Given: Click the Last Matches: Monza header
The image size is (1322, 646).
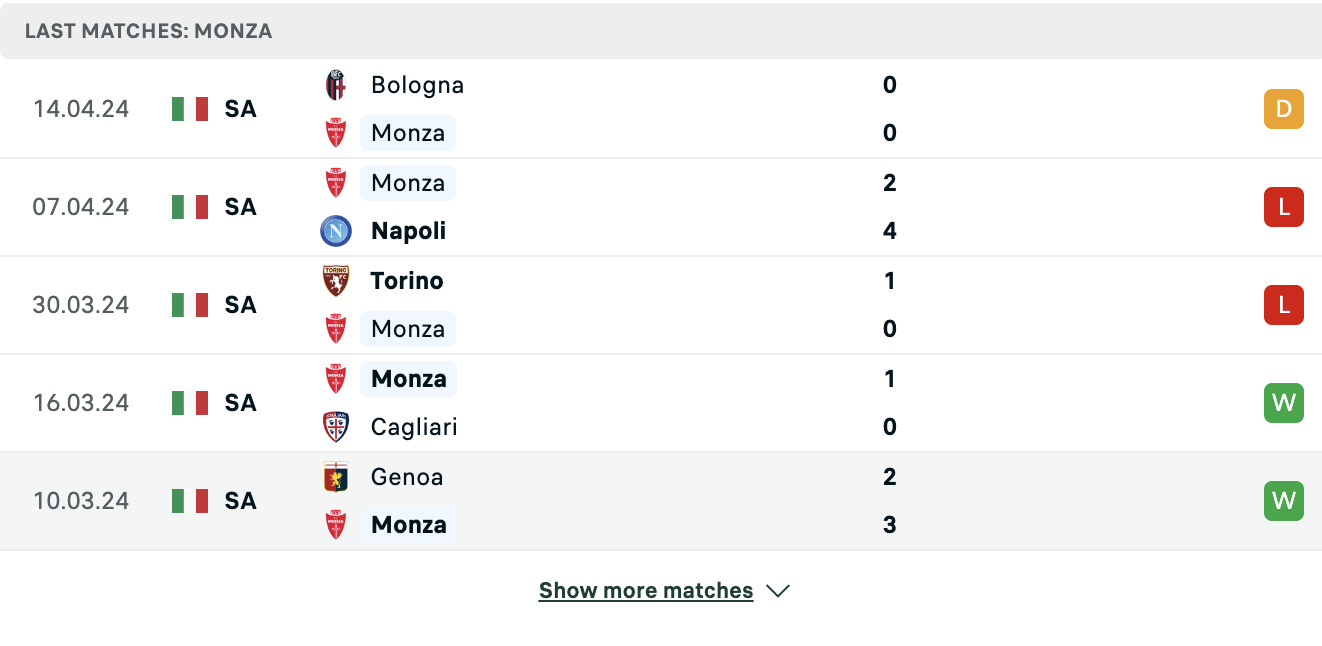Looking at the screenshot, I should coord(149,31).
